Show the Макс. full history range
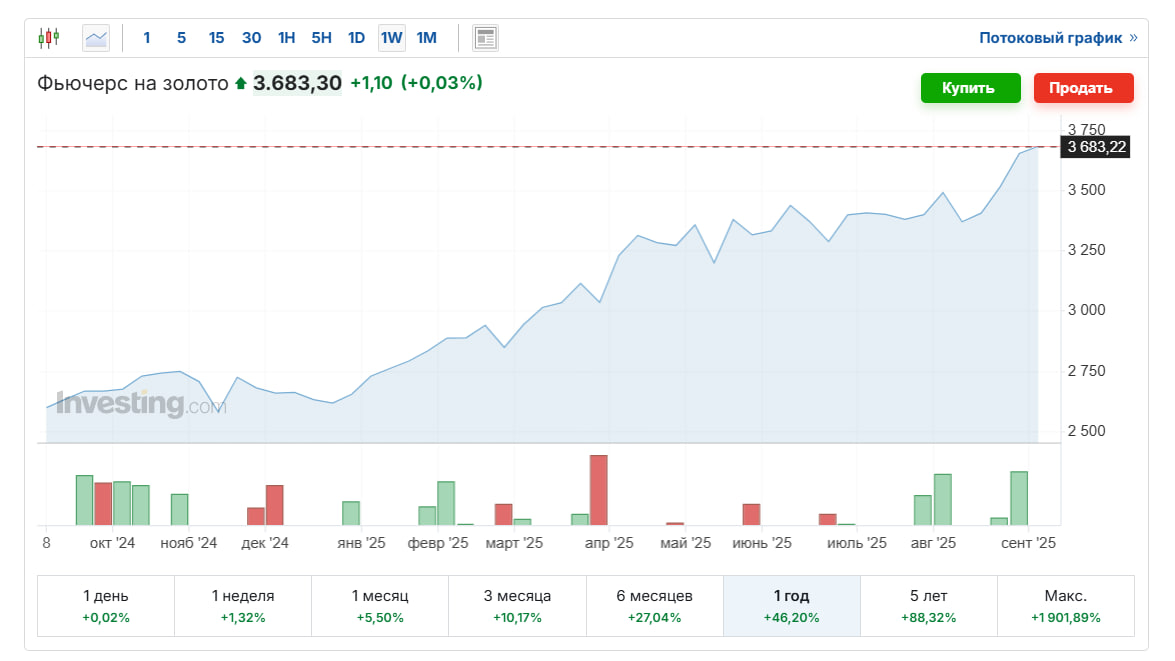Image resolution: width=1175 pixels, height=661 pixels. point(1065,606)
